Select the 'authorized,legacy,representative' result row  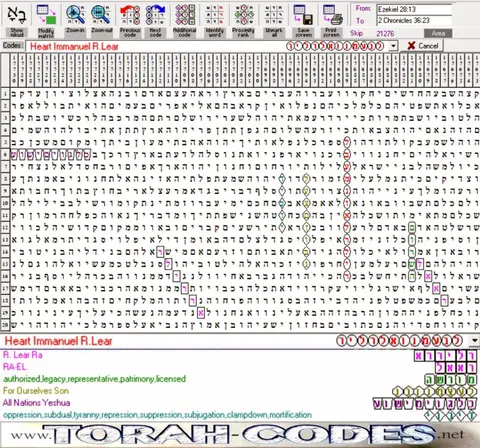240,379
